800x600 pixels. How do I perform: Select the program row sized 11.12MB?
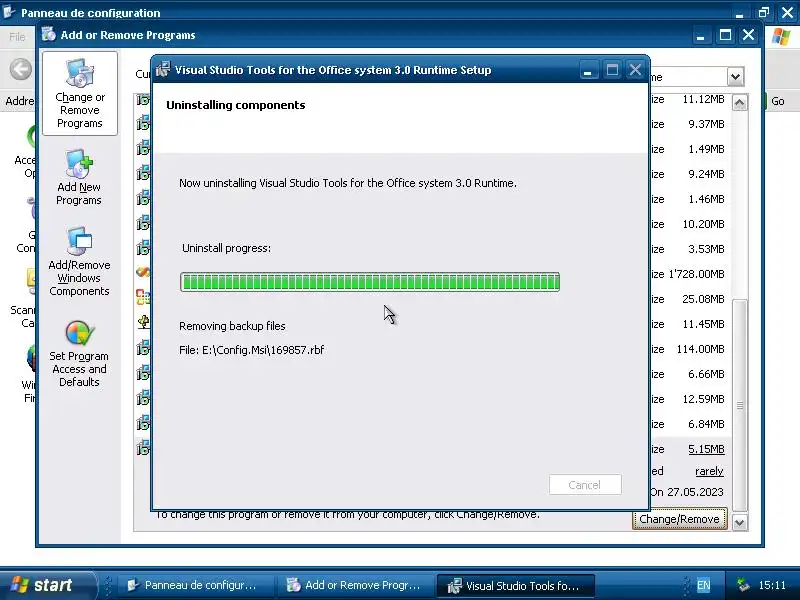pos(434,99)
